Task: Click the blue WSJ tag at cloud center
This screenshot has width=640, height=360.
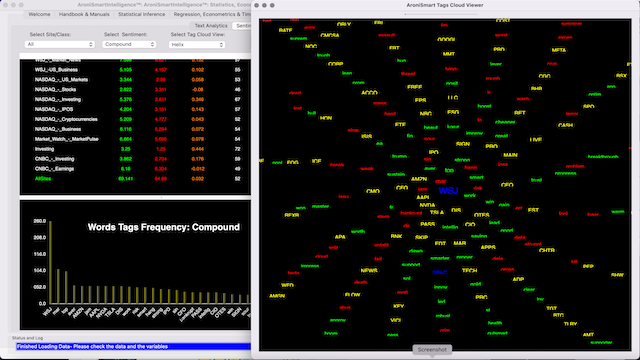Action: click(448, 191)
